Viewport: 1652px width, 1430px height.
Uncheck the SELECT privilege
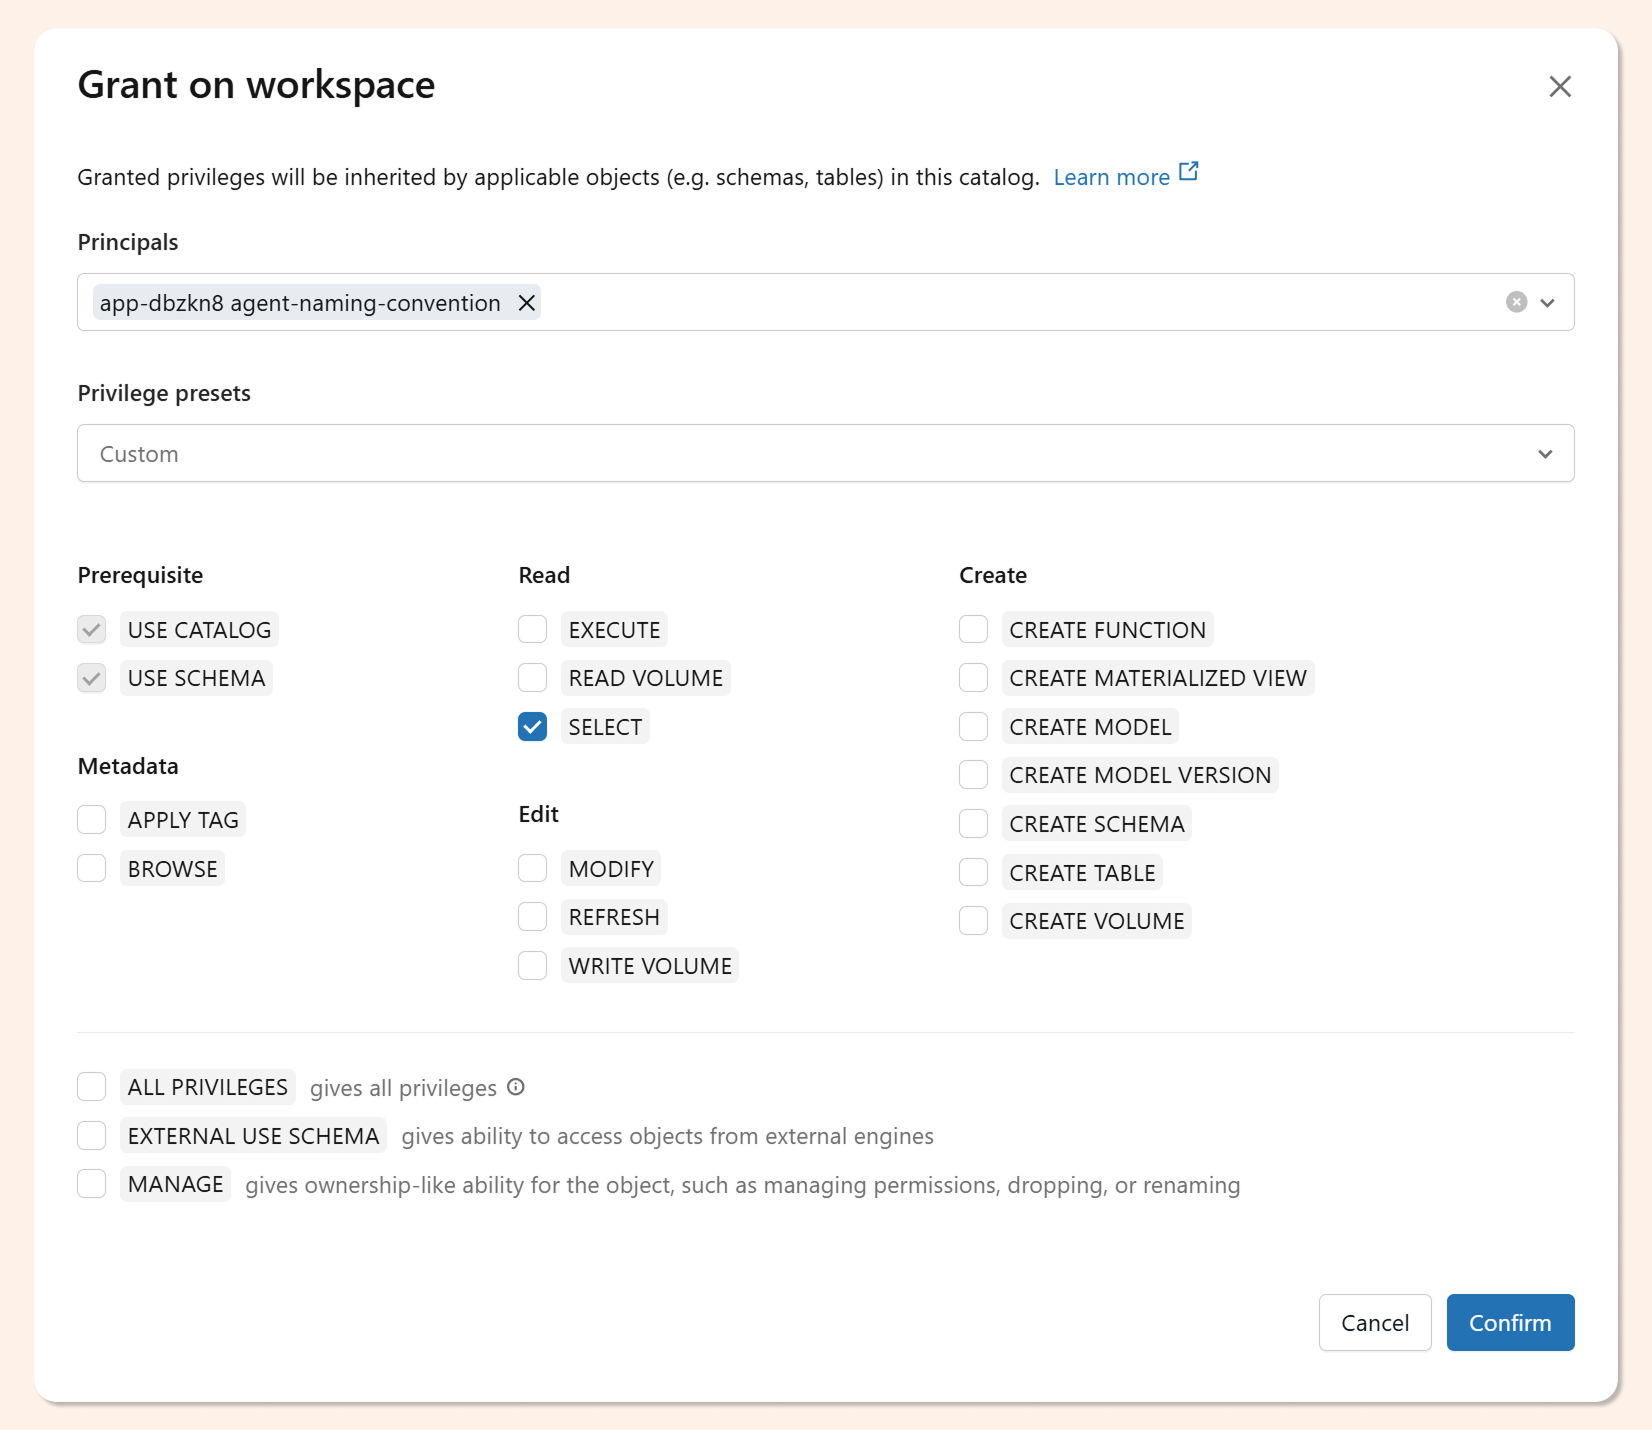[533, 727]
